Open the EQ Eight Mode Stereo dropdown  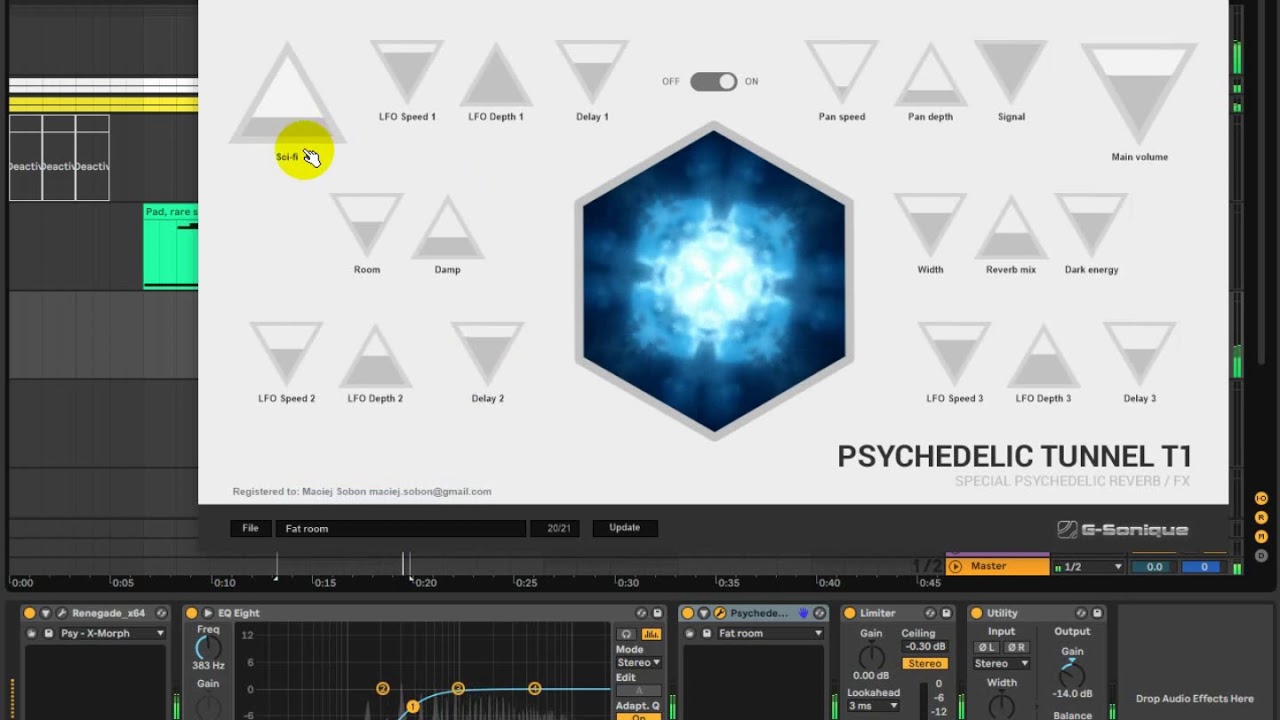[x=638, y=662]
